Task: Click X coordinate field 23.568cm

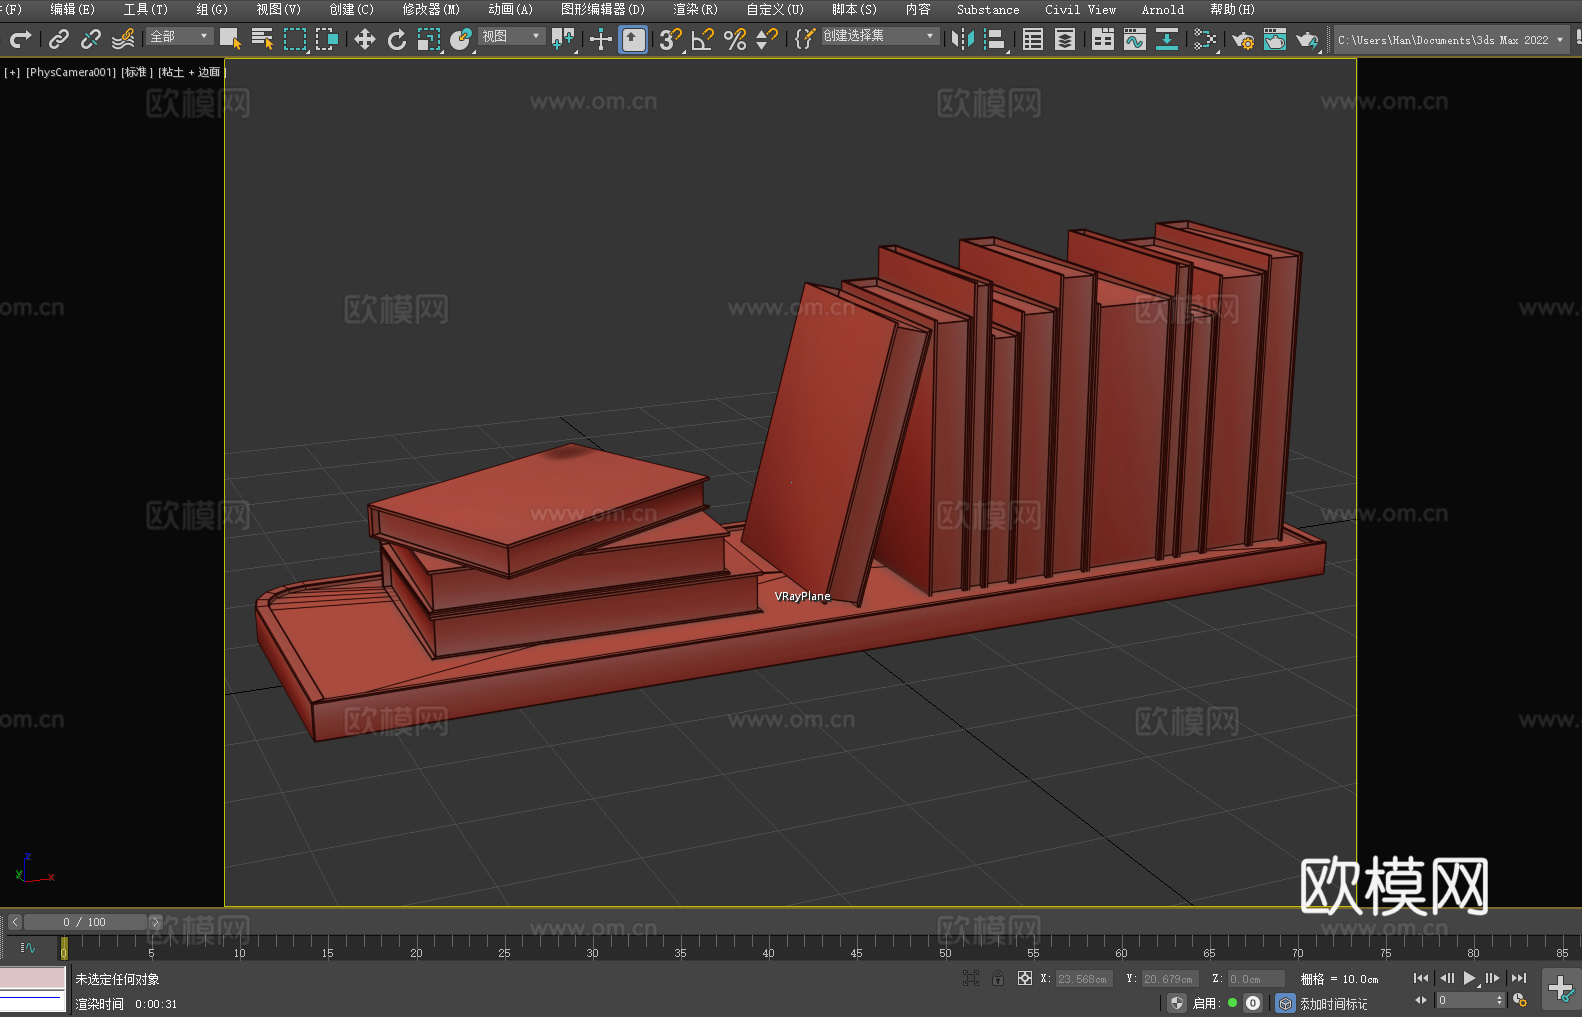Action: click(1084, 979)
